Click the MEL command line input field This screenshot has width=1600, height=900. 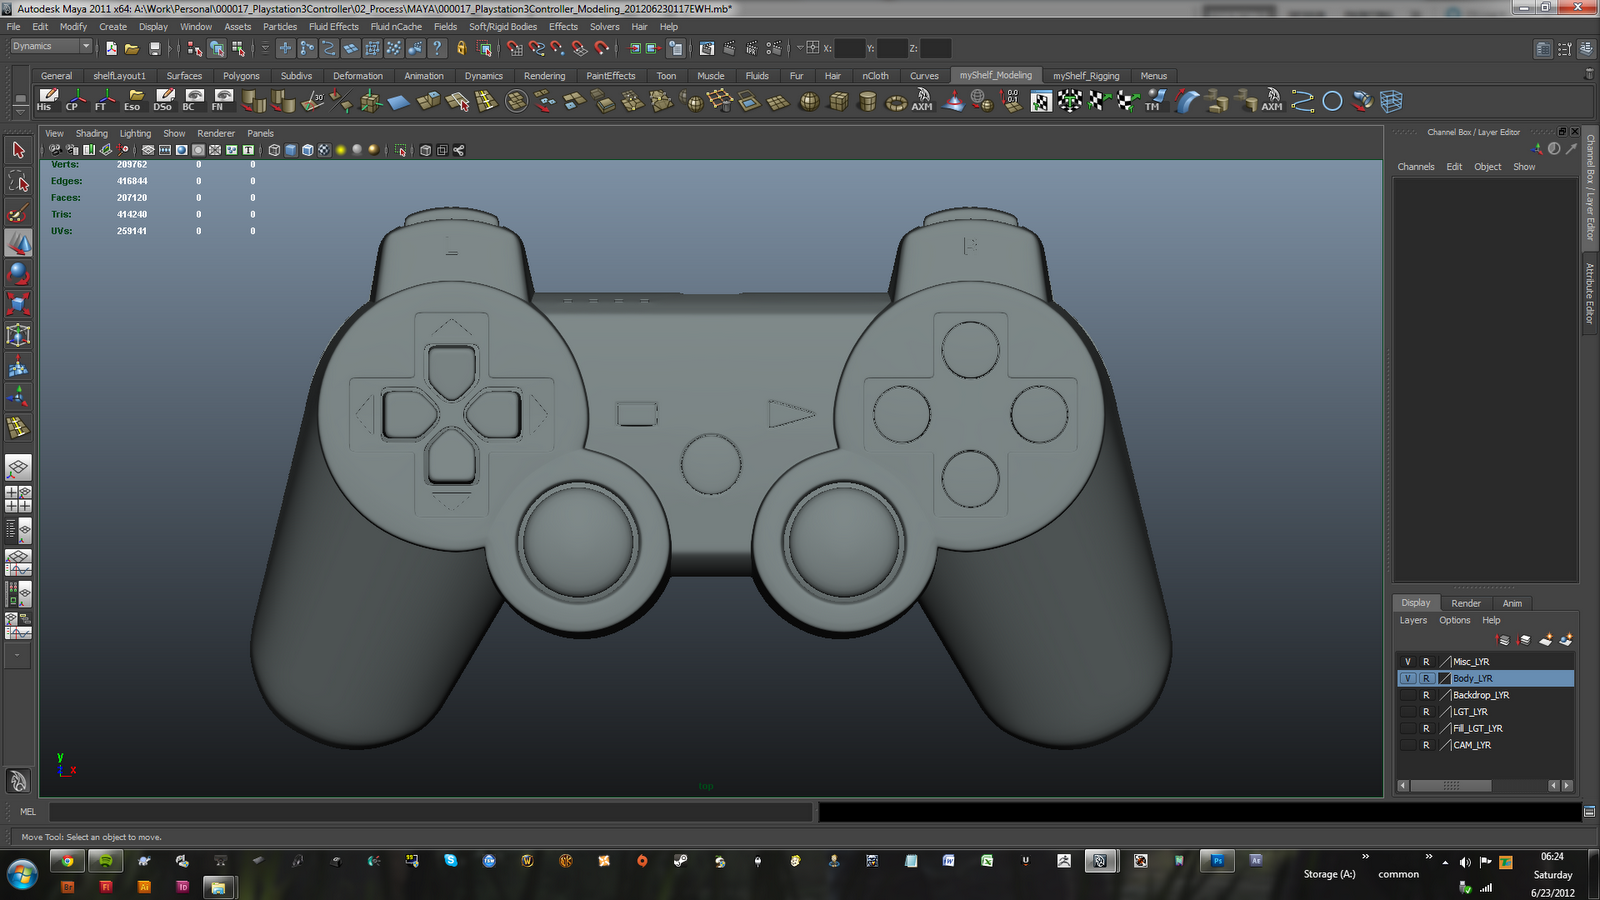pyautogui.click(x=430, y=812)
